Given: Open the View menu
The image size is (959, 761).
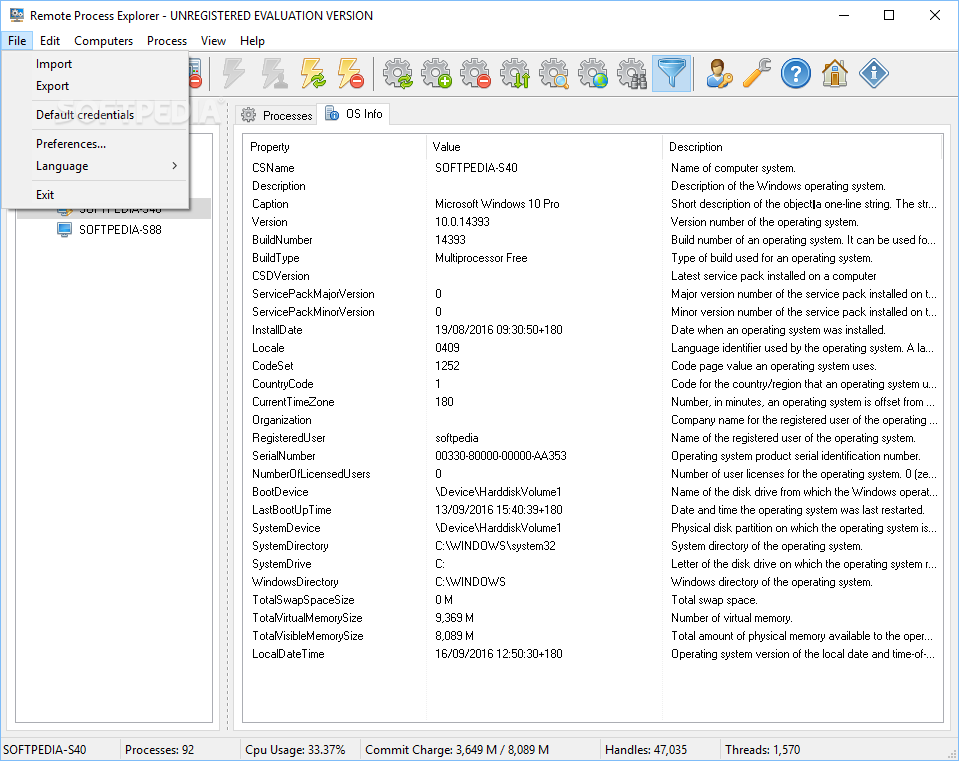Looking at the screenshot, I should pos(213,41).
